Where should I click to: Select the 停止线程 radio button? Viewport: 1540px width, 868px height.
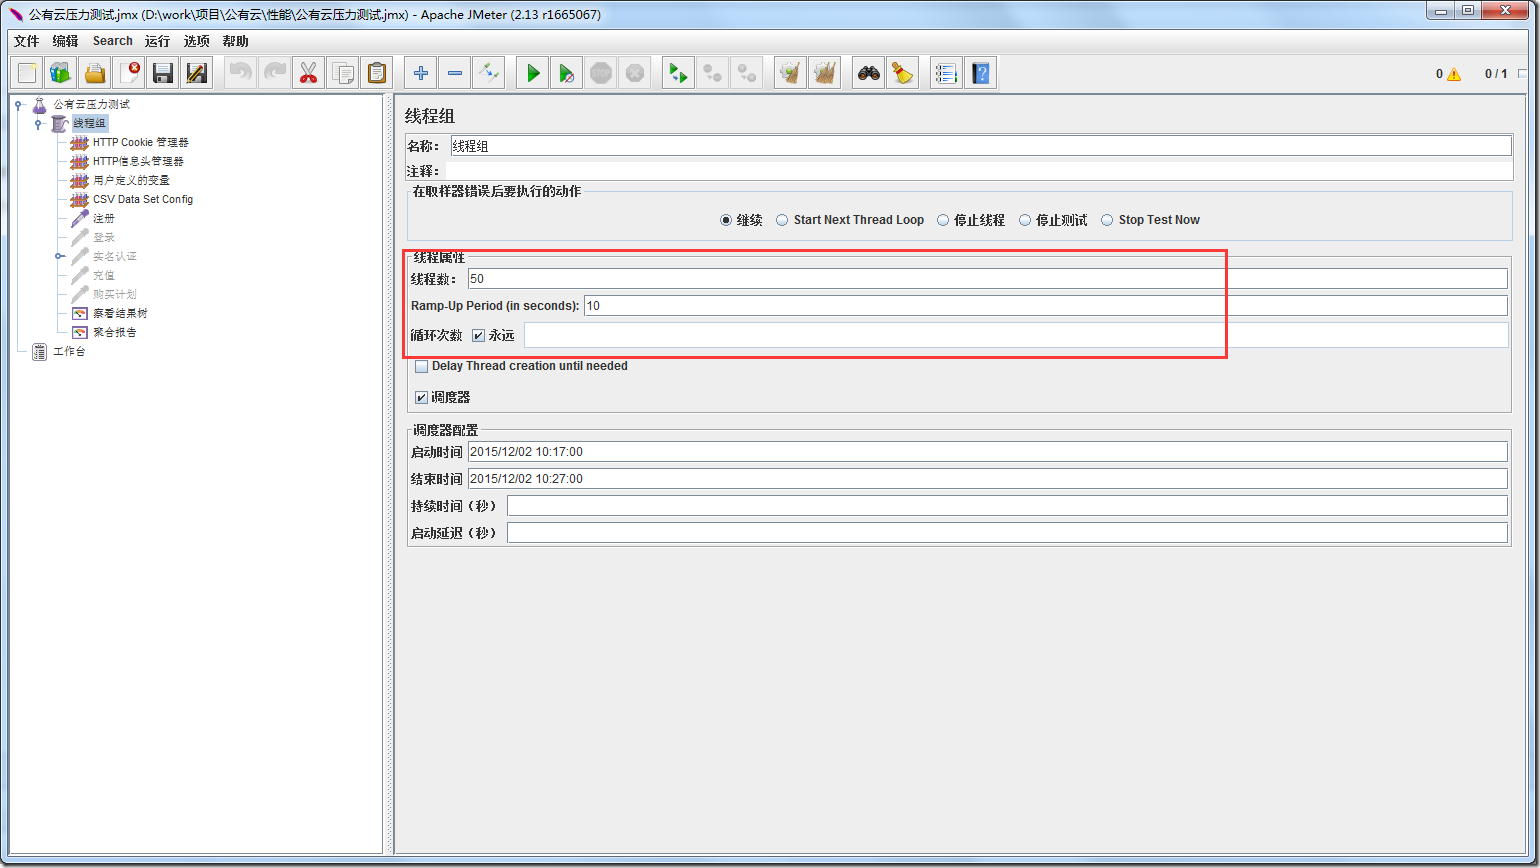943,220
